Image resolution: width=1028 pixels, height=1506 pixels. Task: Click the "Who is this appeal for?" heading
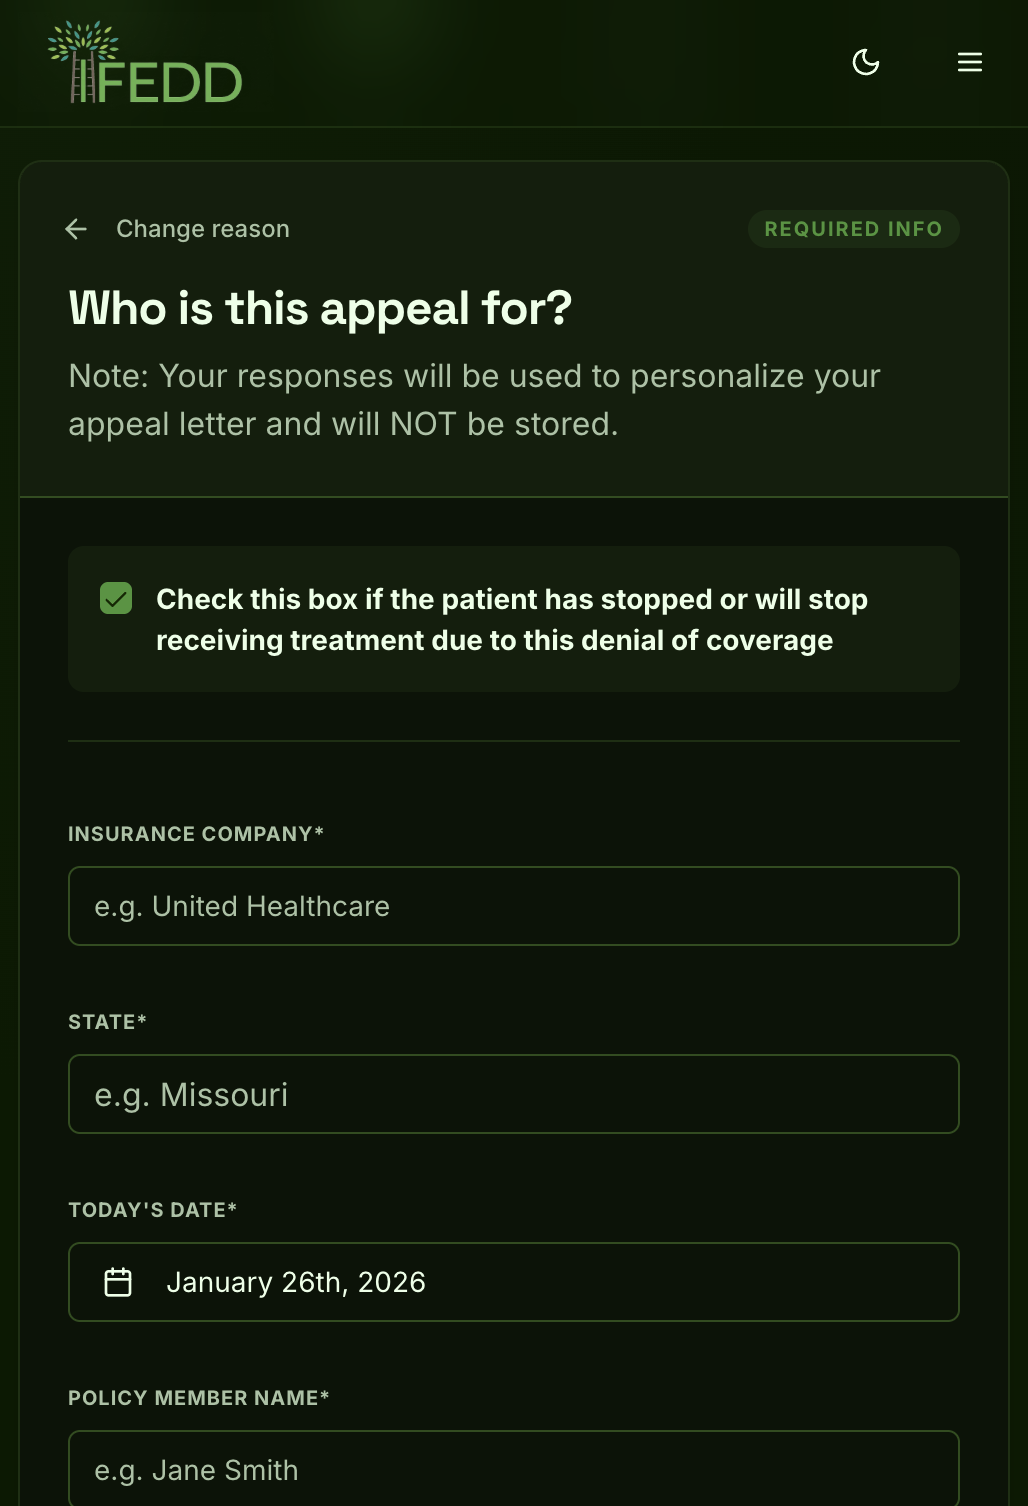pyautogui.click(x=320, y=308)
